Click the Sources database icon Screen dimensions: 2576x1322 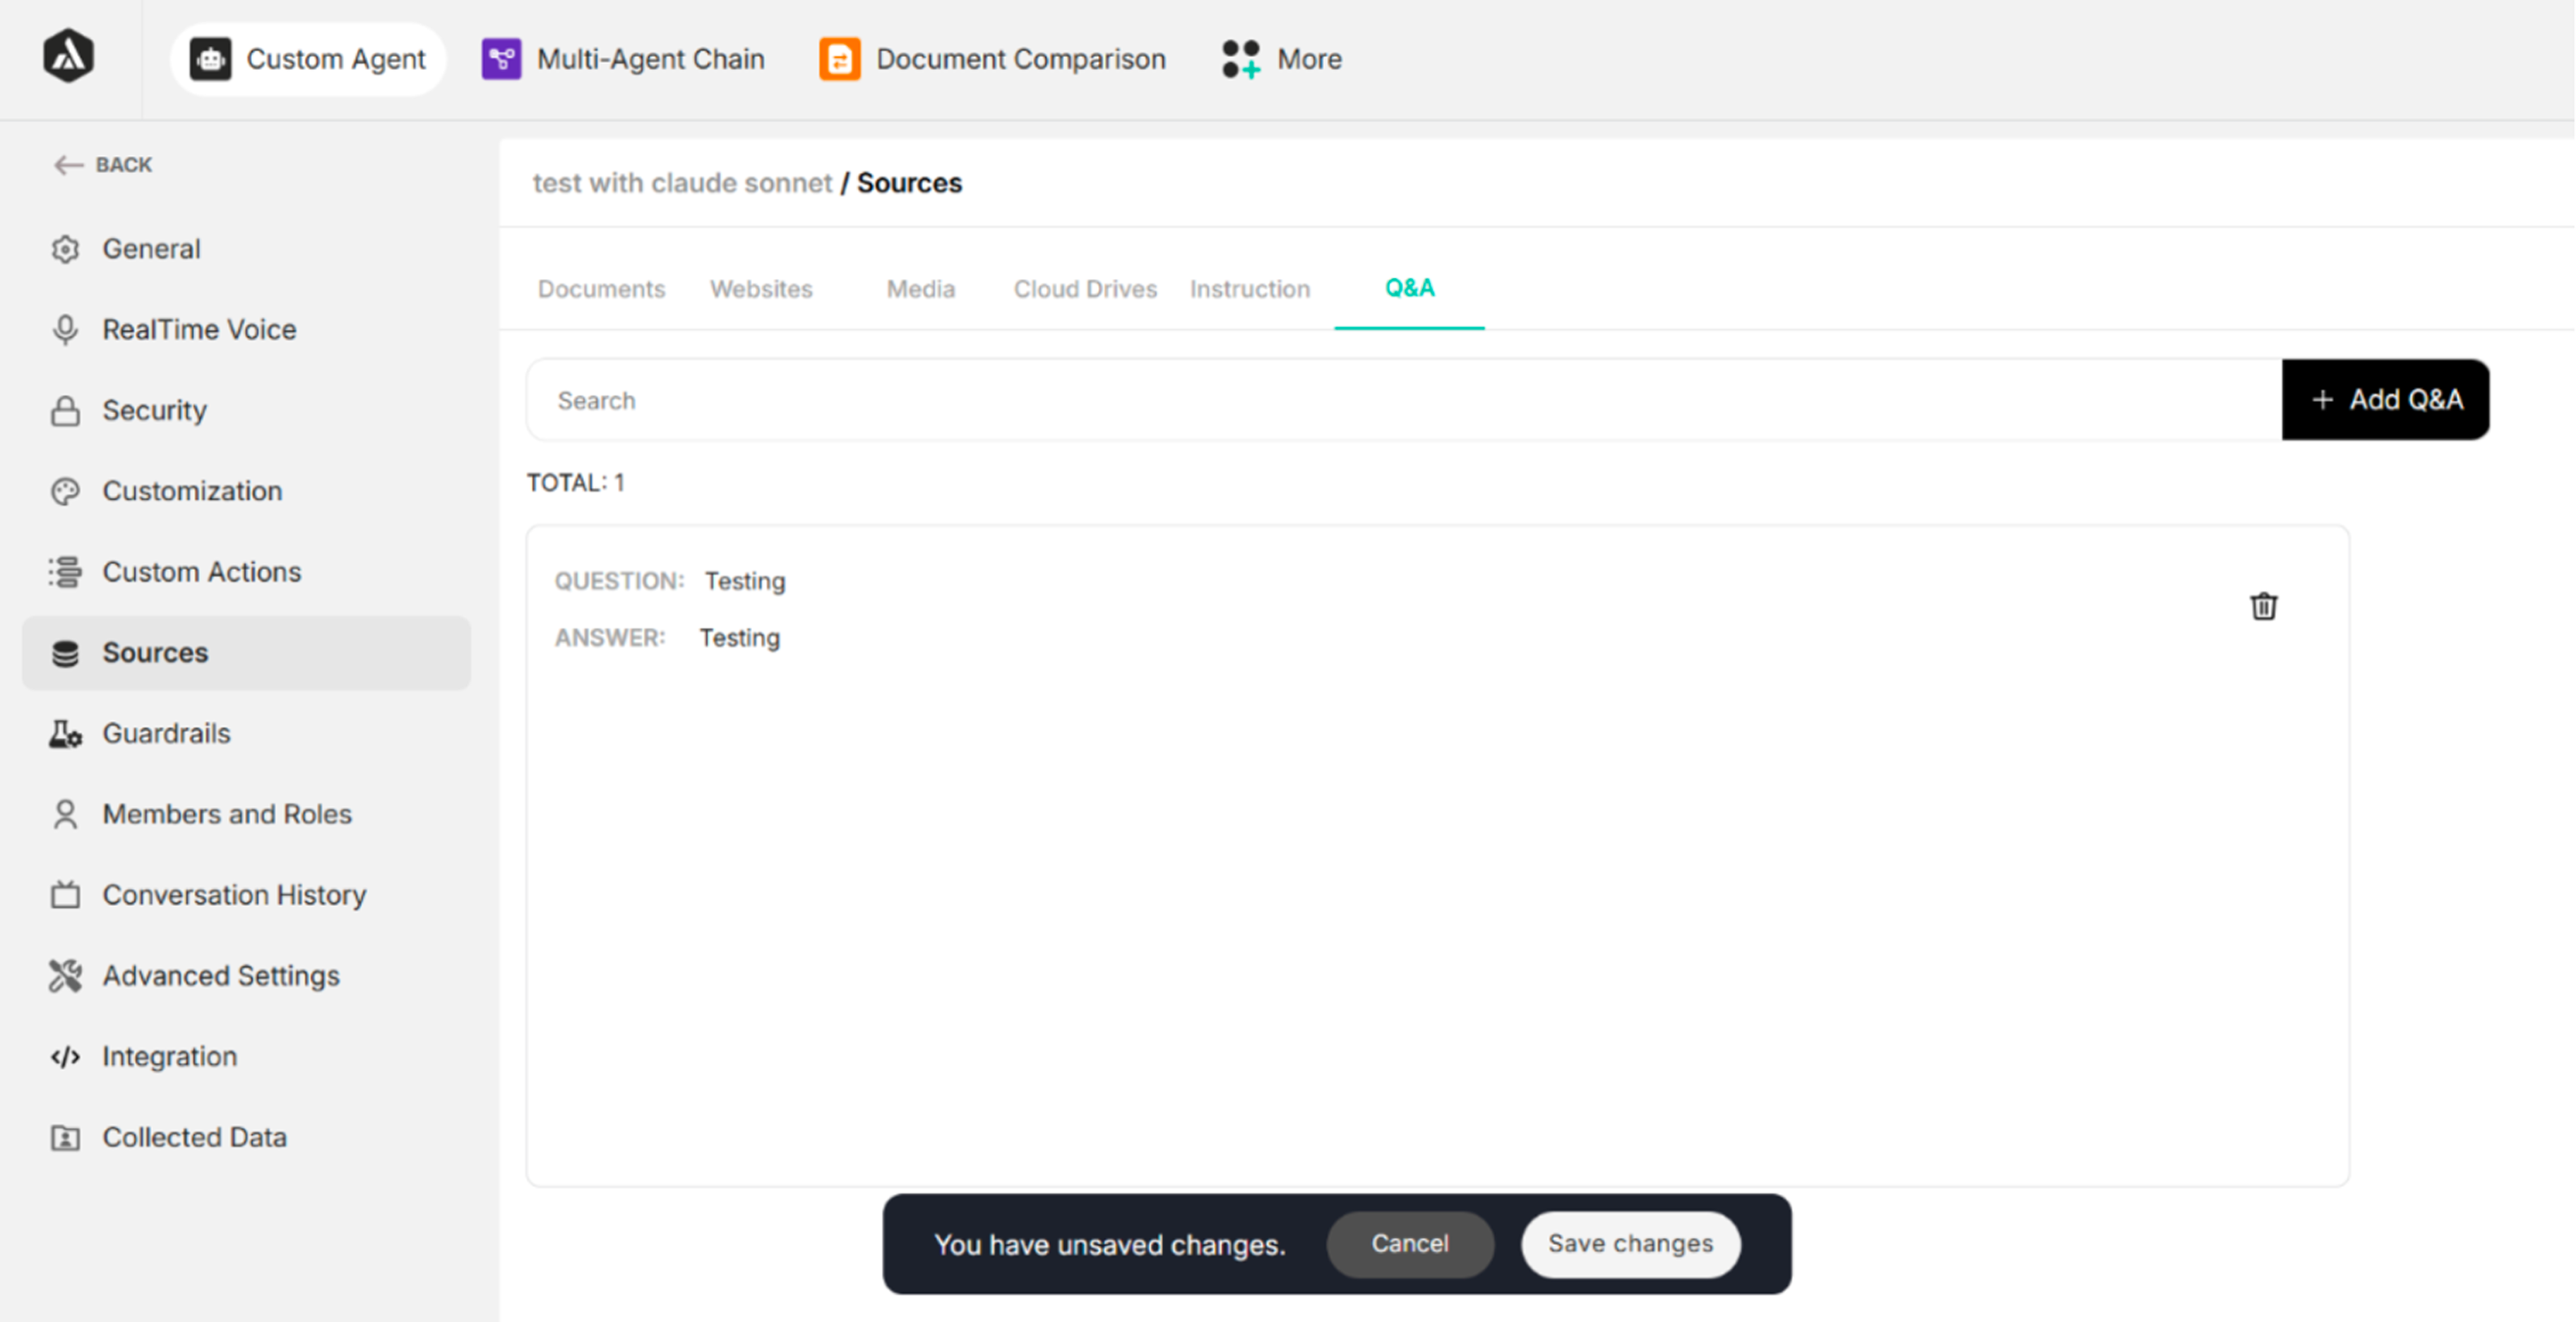click(x=65, y=653)
